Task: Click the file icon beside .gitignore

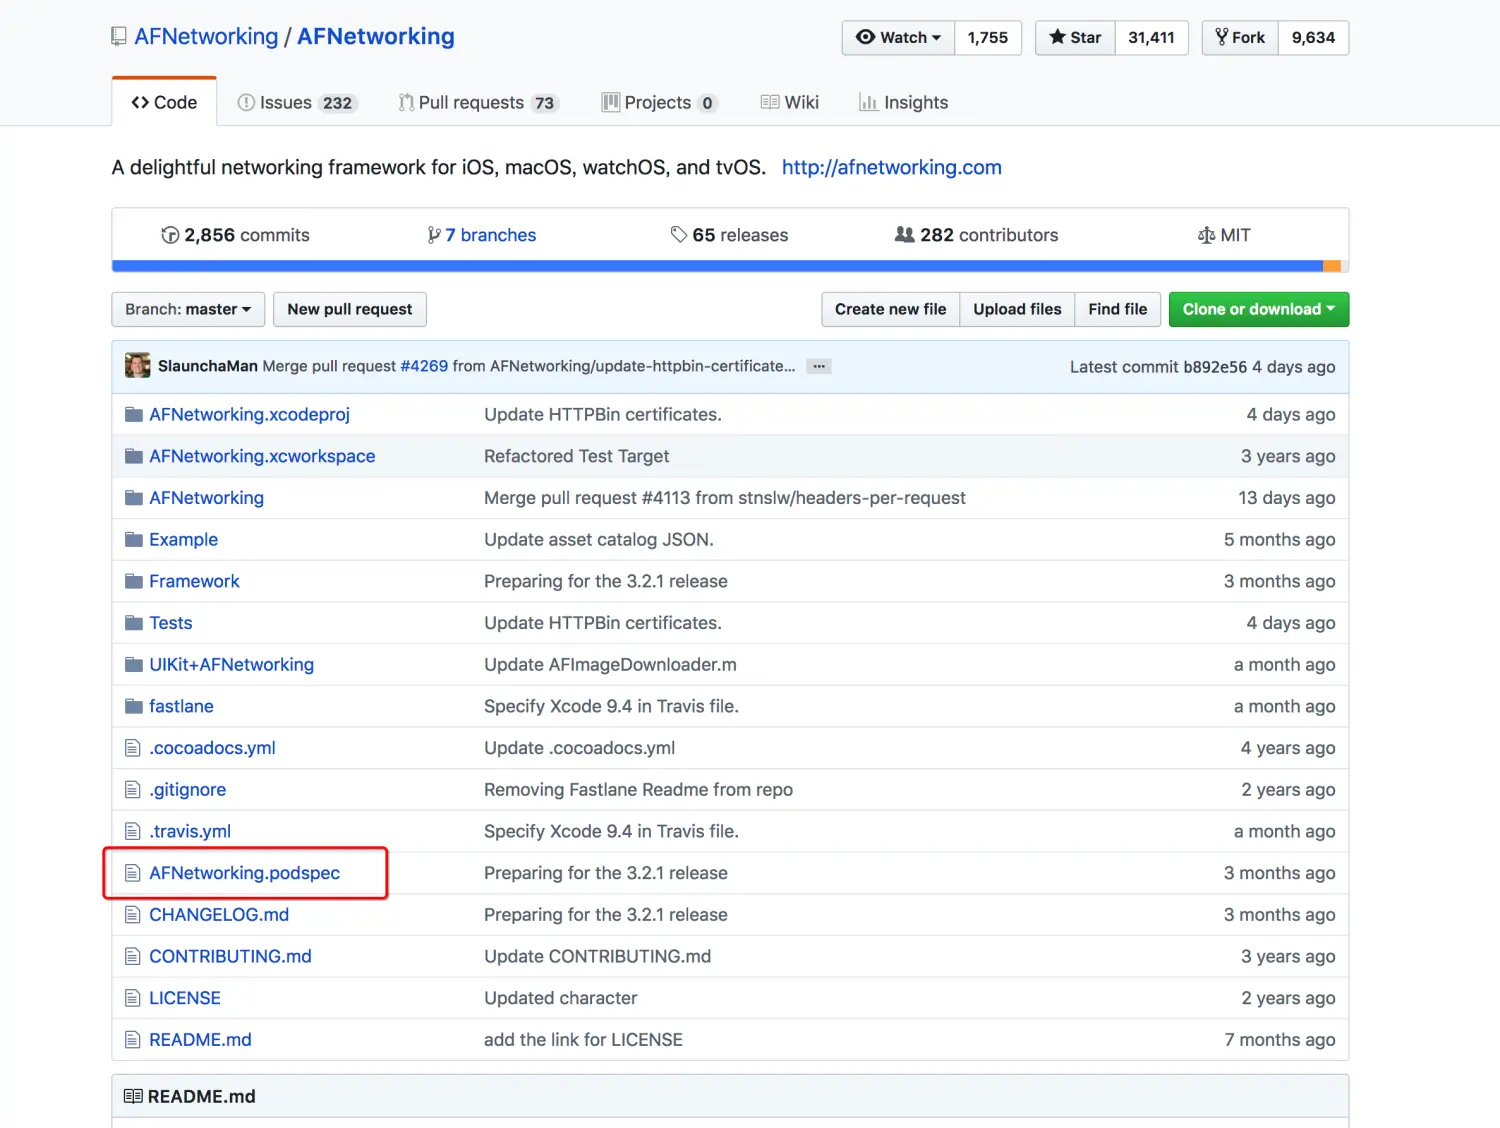Action: tap(133, 790)
